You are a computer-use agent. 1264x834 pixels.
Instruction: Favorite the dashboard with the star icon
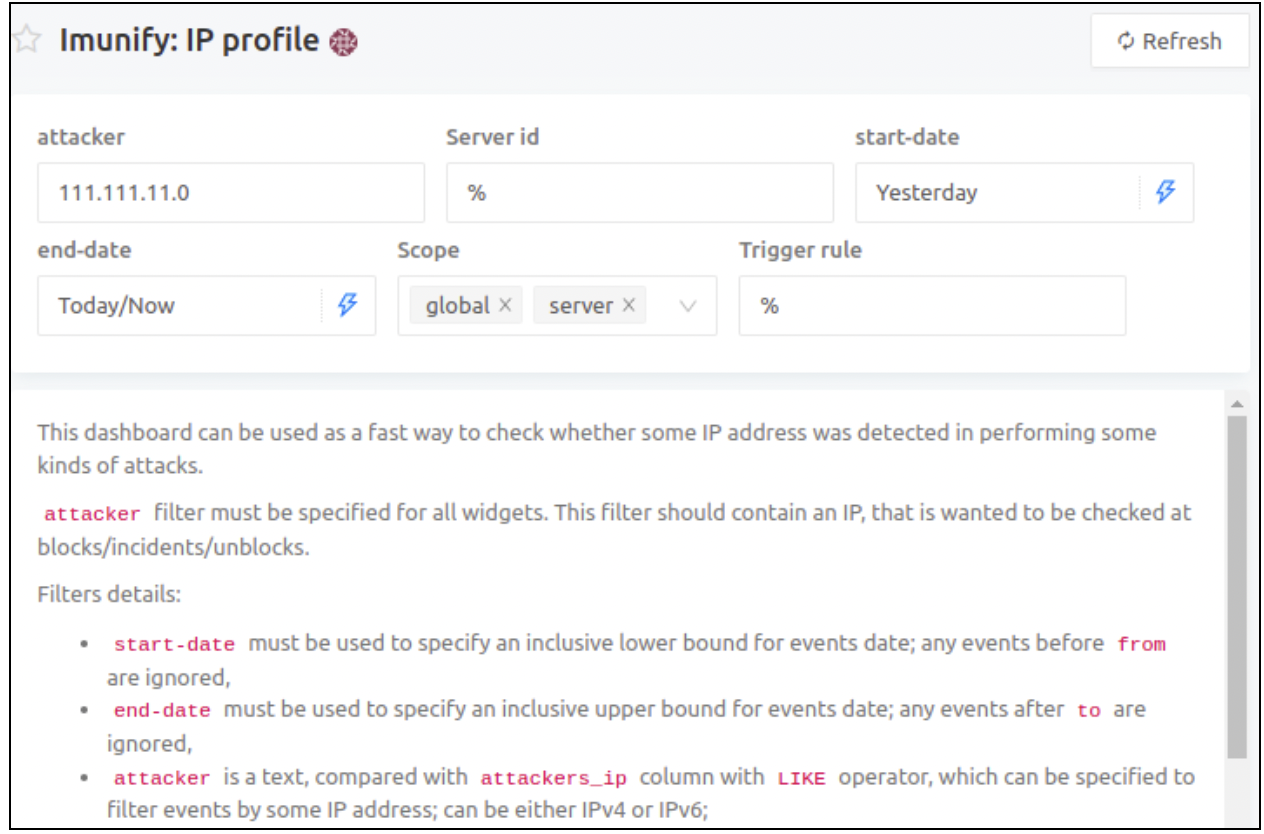[x=27, y=41]
